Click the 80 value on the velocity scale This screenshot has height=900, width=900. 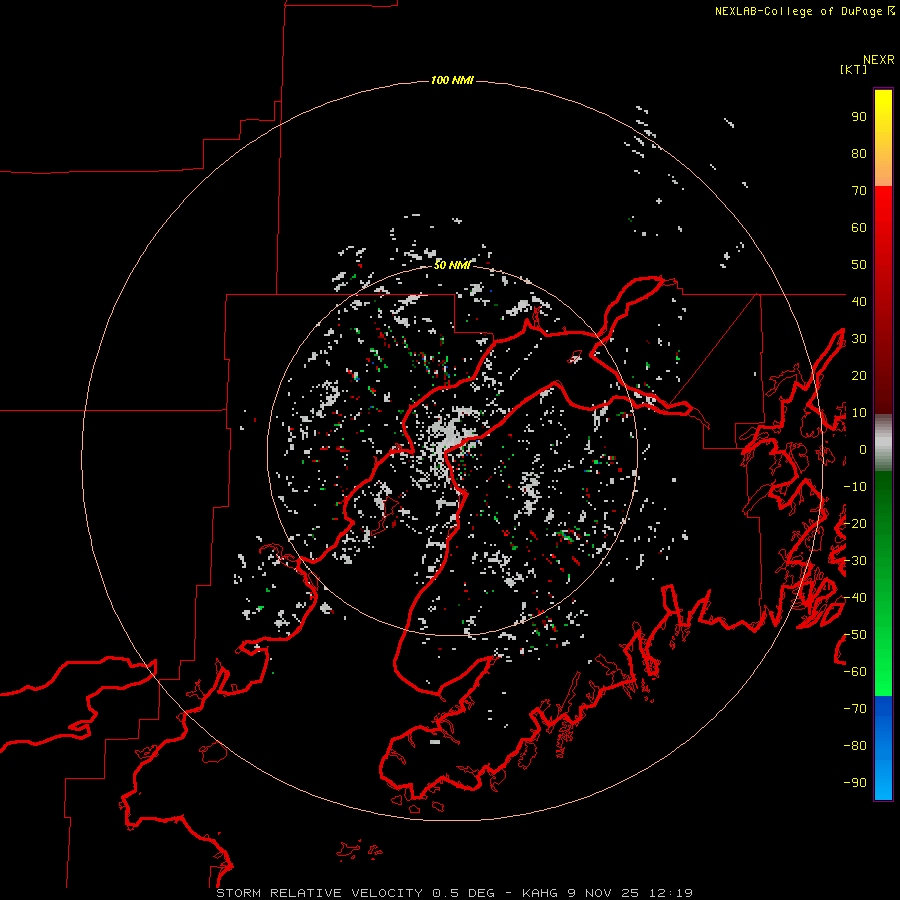(859, 154)
